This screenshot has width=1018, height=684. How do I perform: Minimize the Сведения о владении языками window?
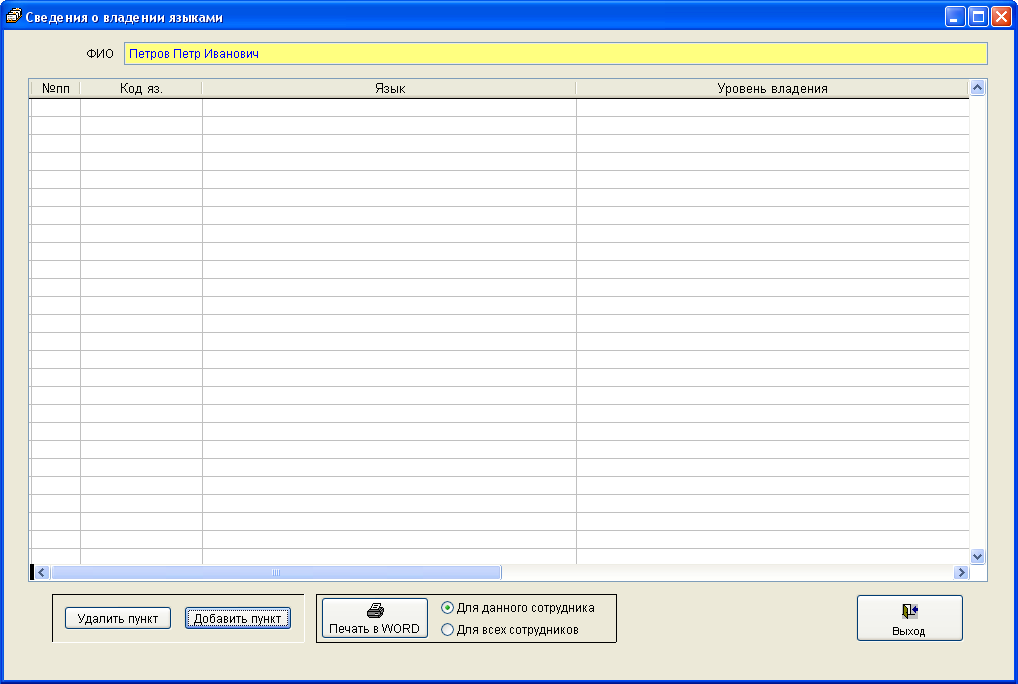pyautogui.click(x=954, y=17)
